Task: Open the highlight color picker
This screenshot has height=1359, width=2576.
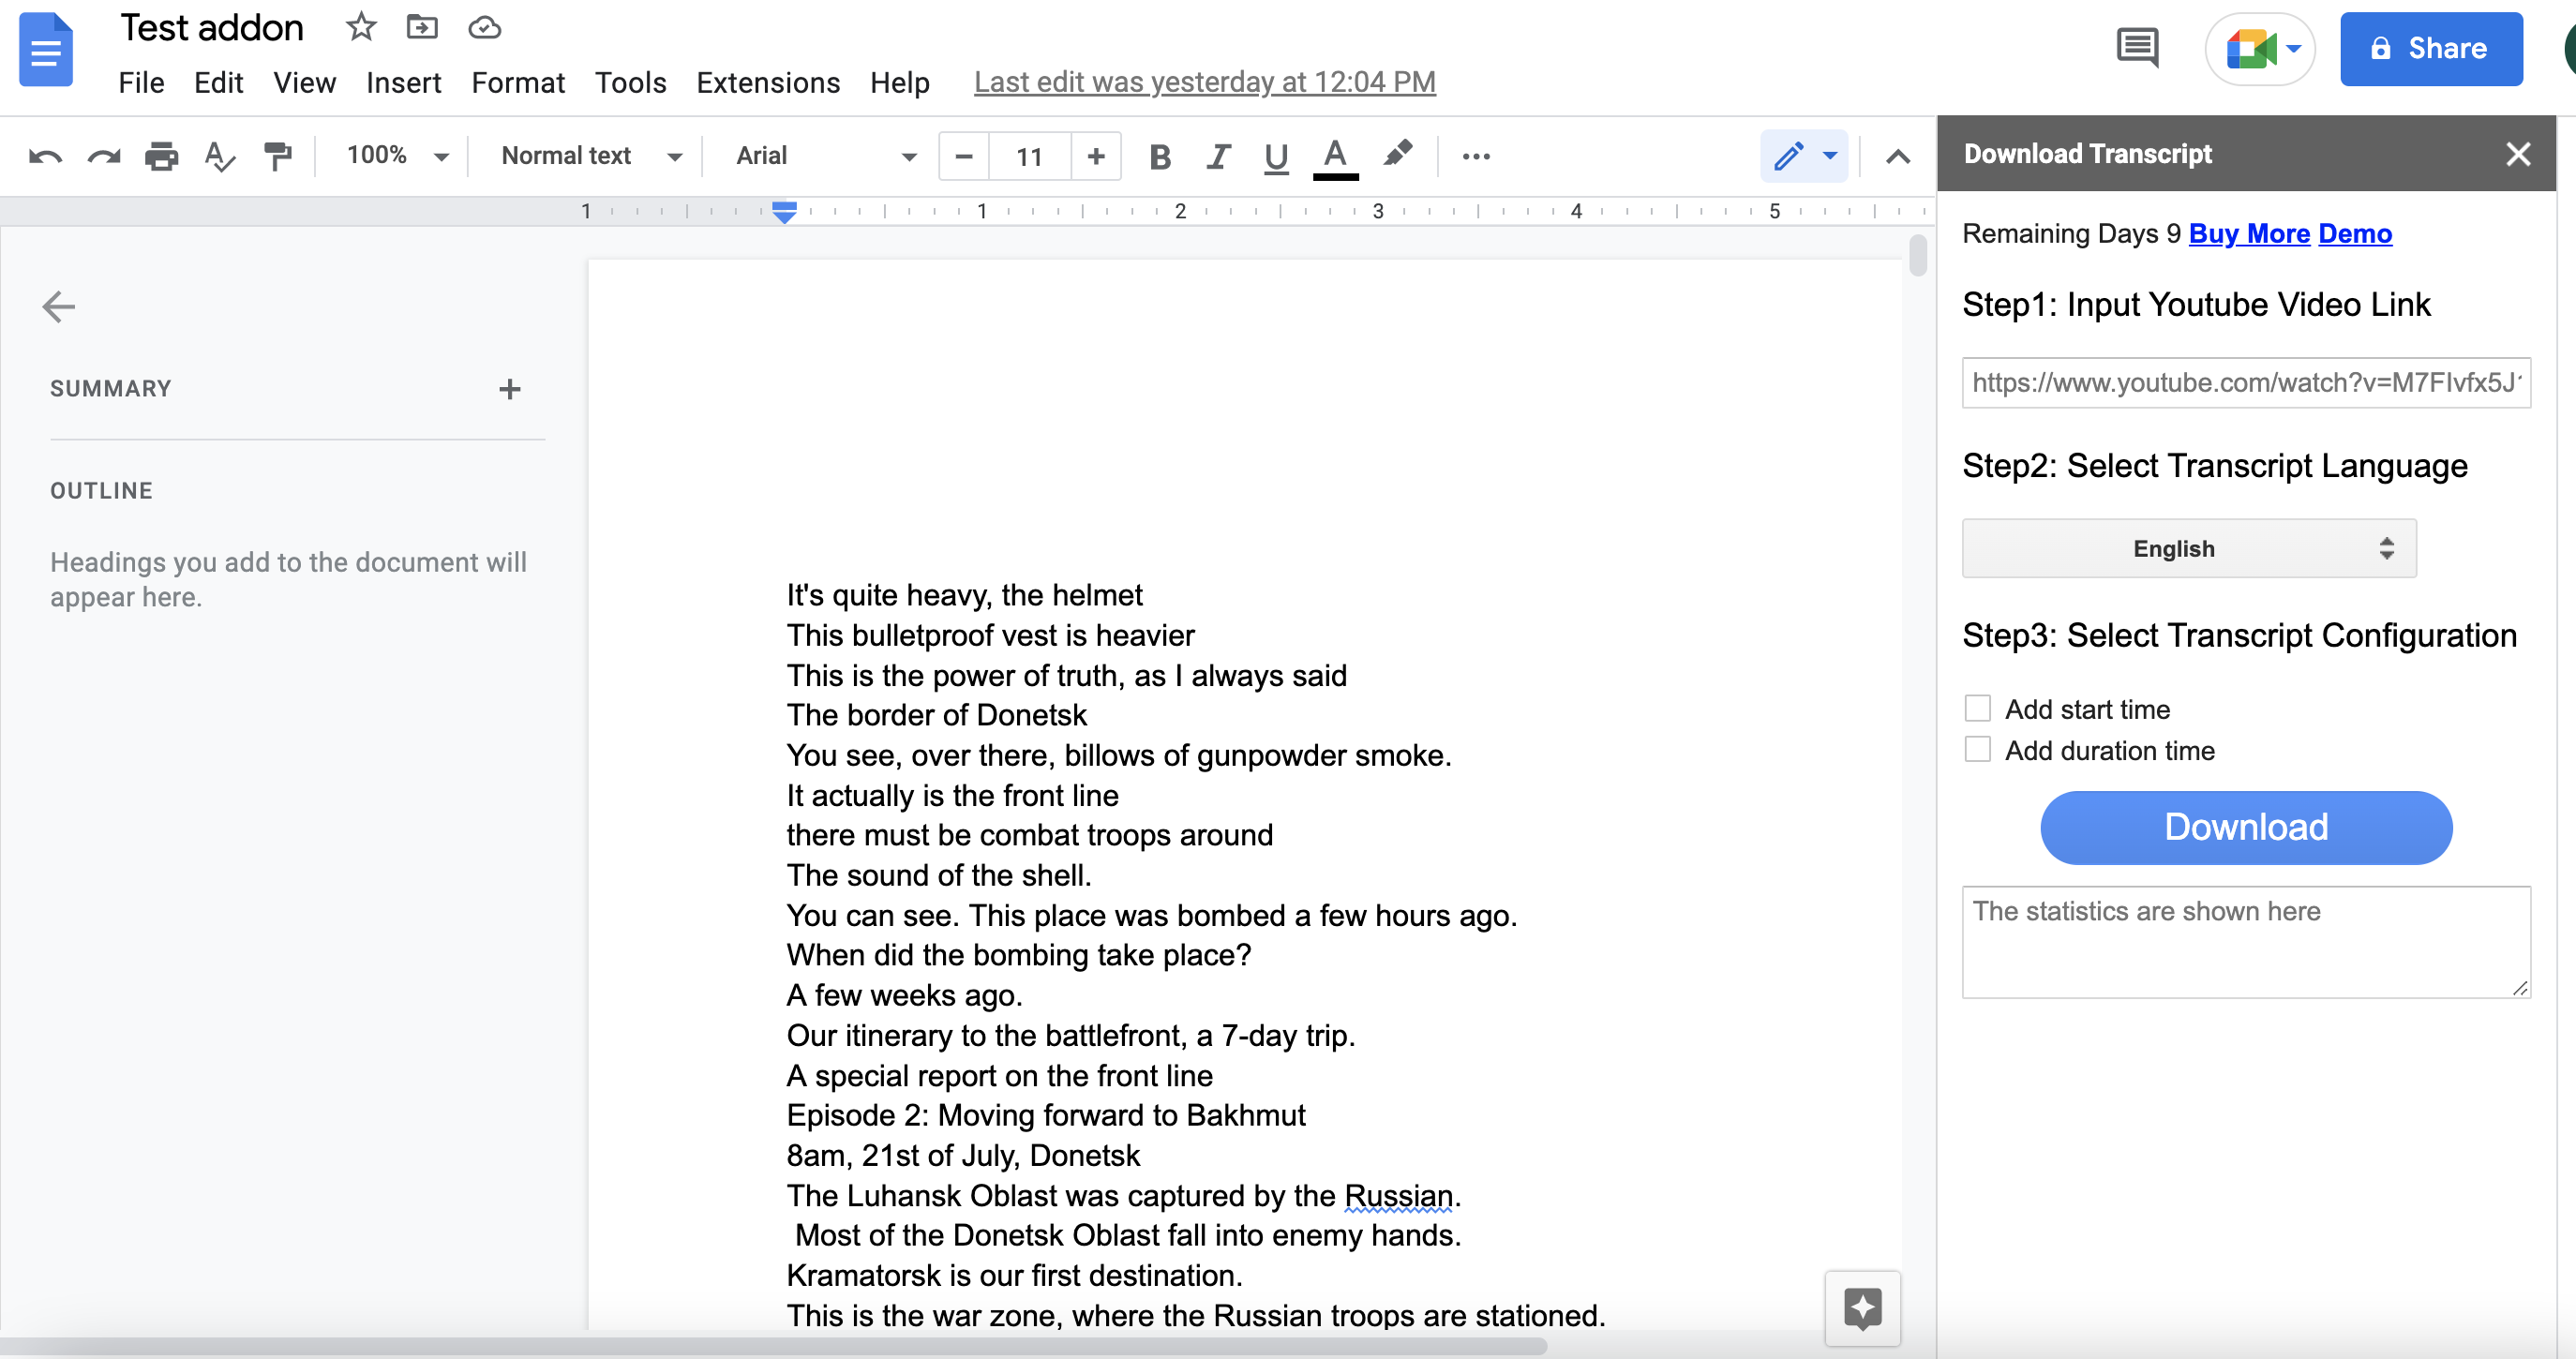Action: pos(1397,155)
